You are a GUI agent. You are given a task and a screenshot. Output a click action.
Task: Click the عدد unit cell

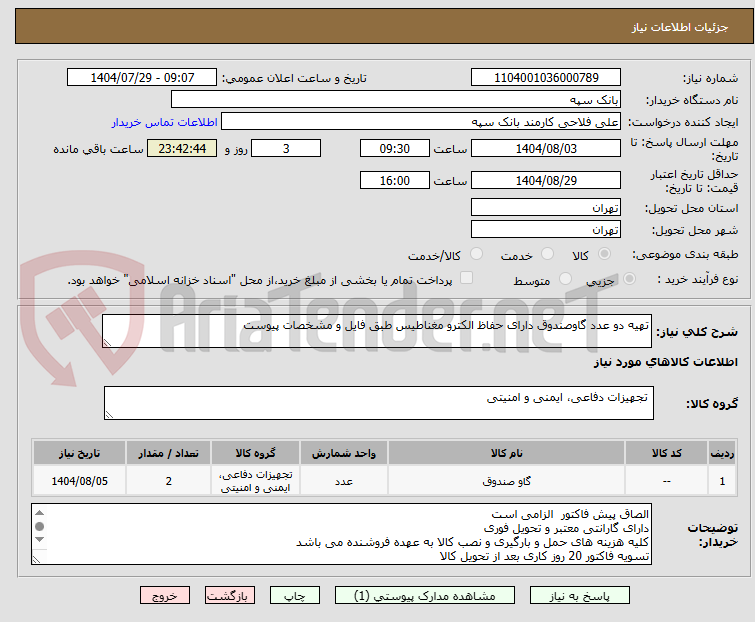click(344, 480)
